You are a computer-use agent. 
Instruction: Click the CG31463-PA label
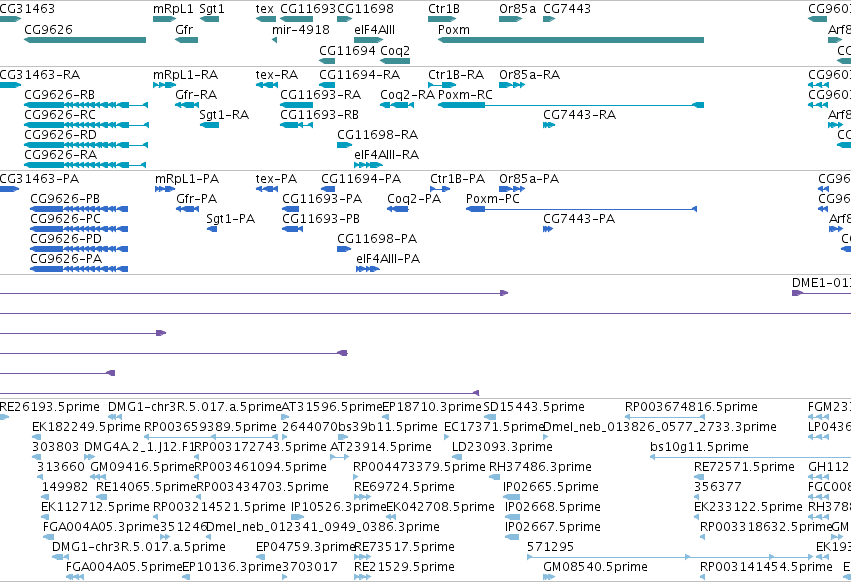[40, 179]
